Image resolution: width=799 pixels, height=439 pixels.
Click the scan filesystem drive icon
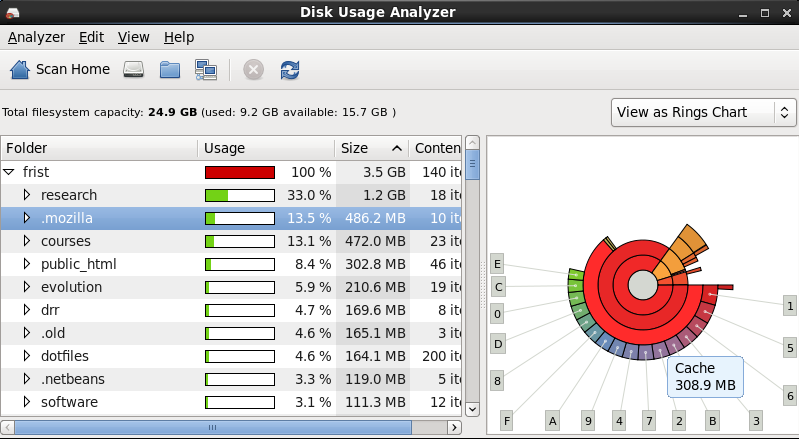(135, 69)
